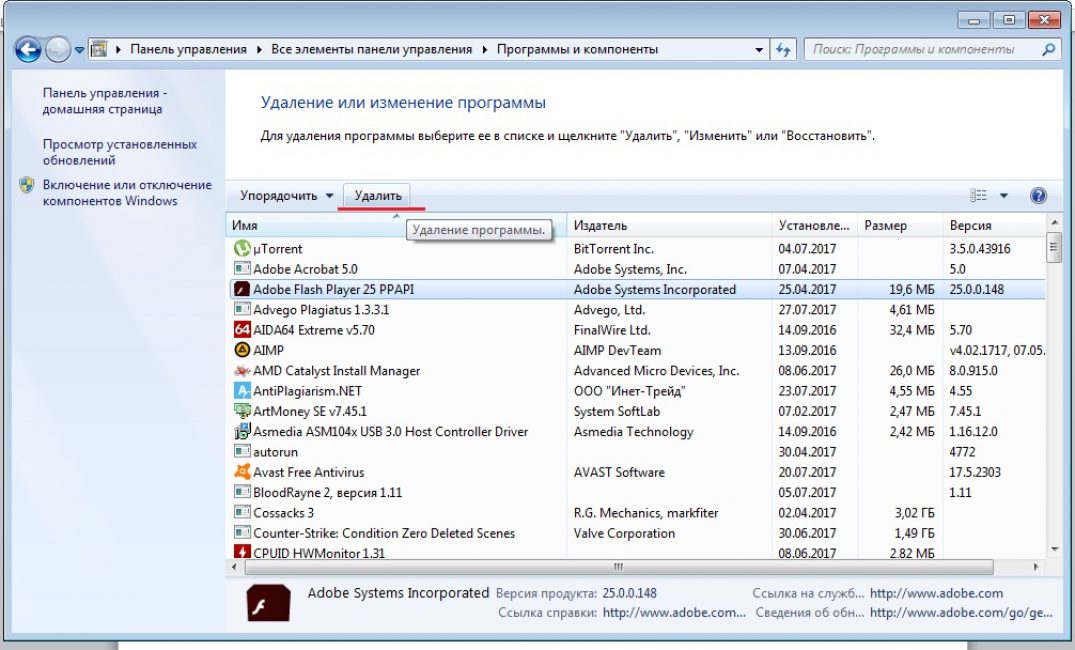Click the CPUID HWMonitor icon
Viewport: 1075px width, 650px height.
coord(242,552)
